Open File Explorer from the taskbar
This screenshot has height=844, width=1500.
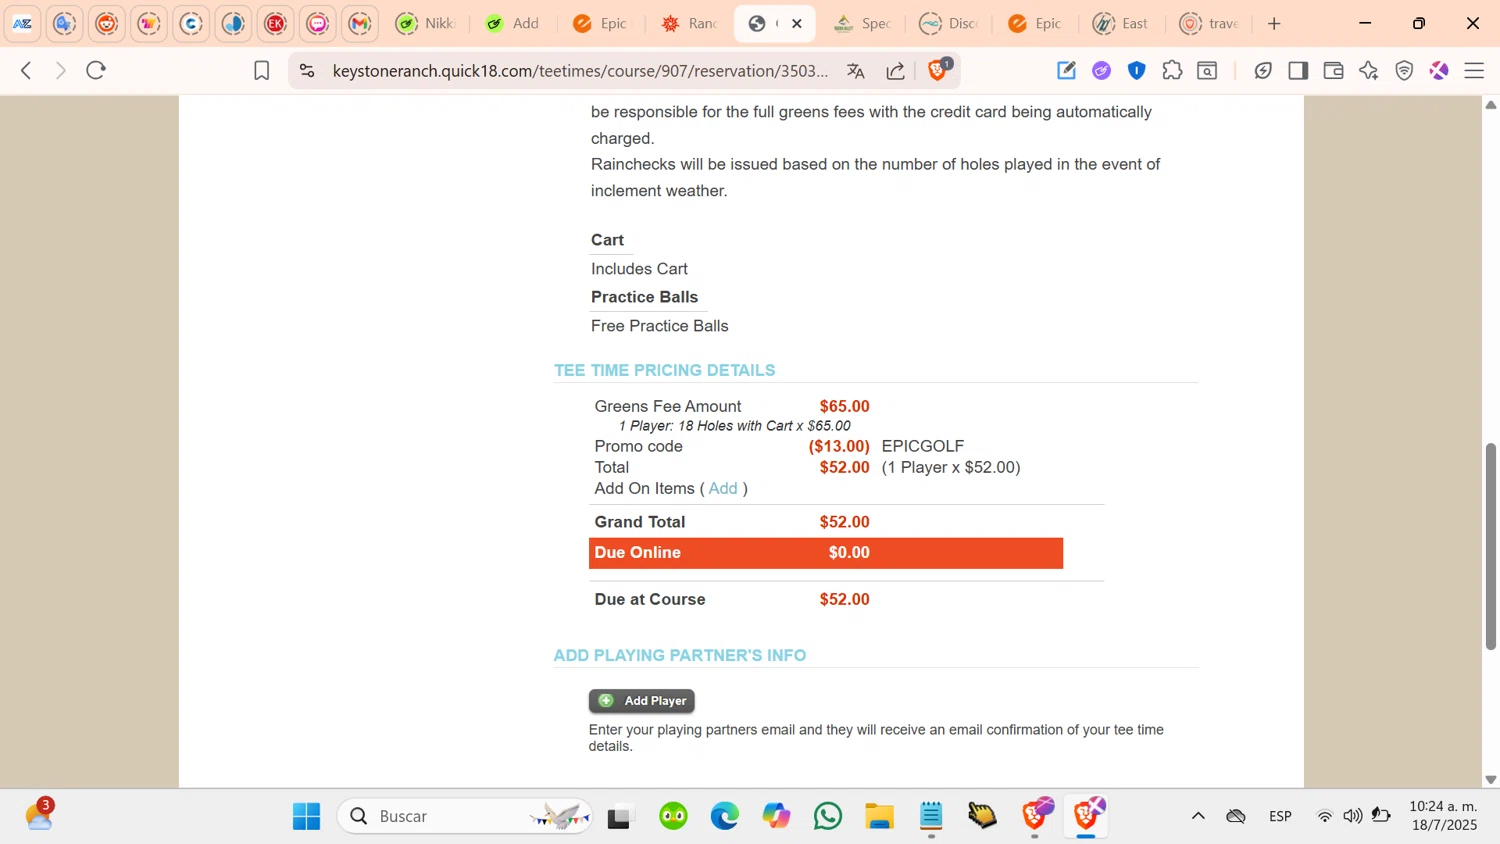pyautogui.click(x=880, y=816)
